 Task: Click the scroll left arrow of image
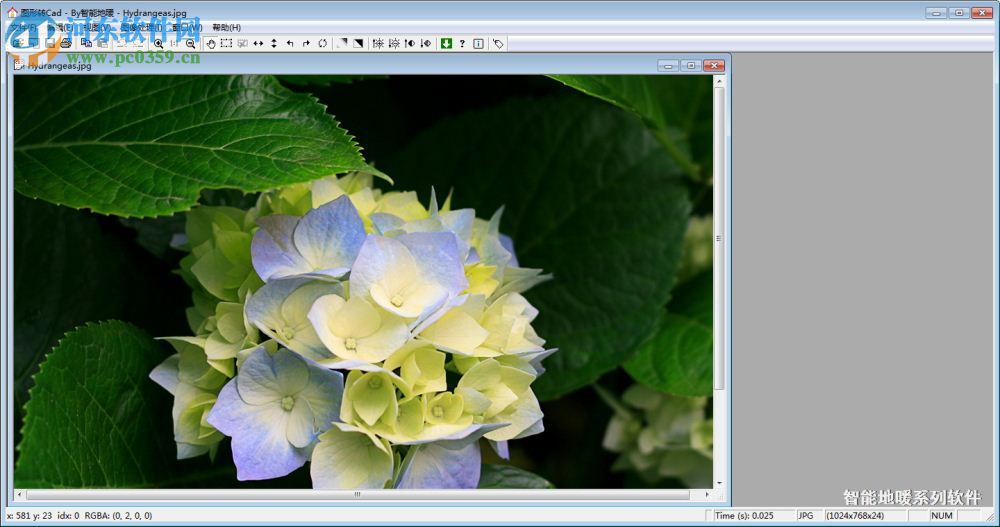(19, 494)
